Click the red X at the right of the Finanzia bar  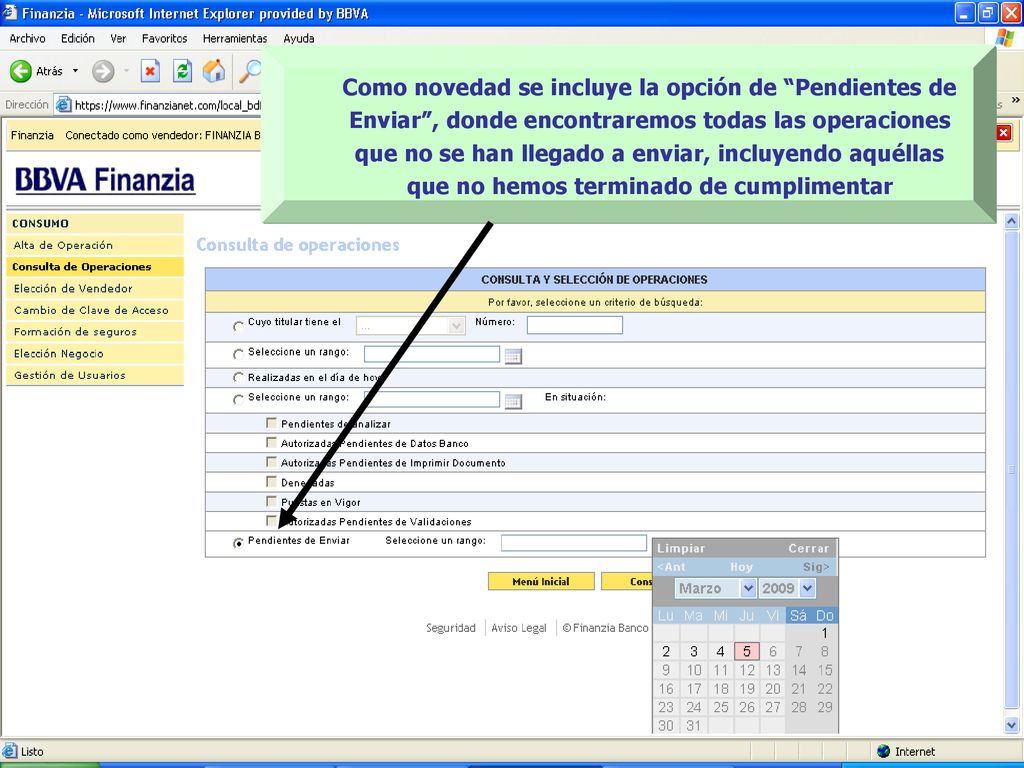1004,133
